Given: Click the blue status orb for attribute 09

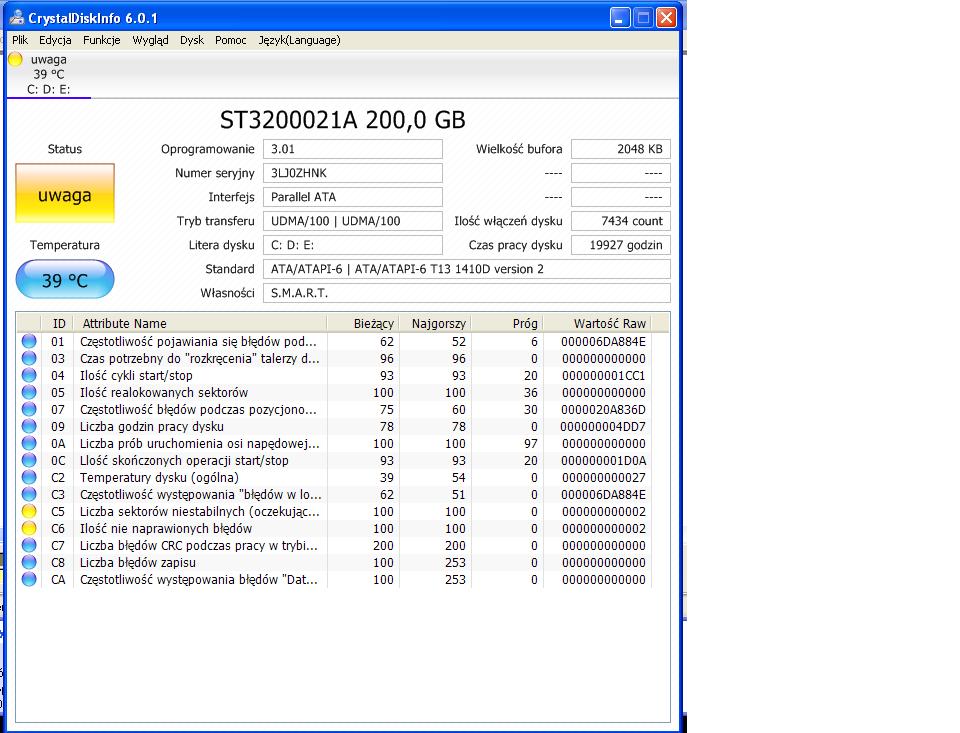Looking at the screenshot, I should [x=29, y=426].
